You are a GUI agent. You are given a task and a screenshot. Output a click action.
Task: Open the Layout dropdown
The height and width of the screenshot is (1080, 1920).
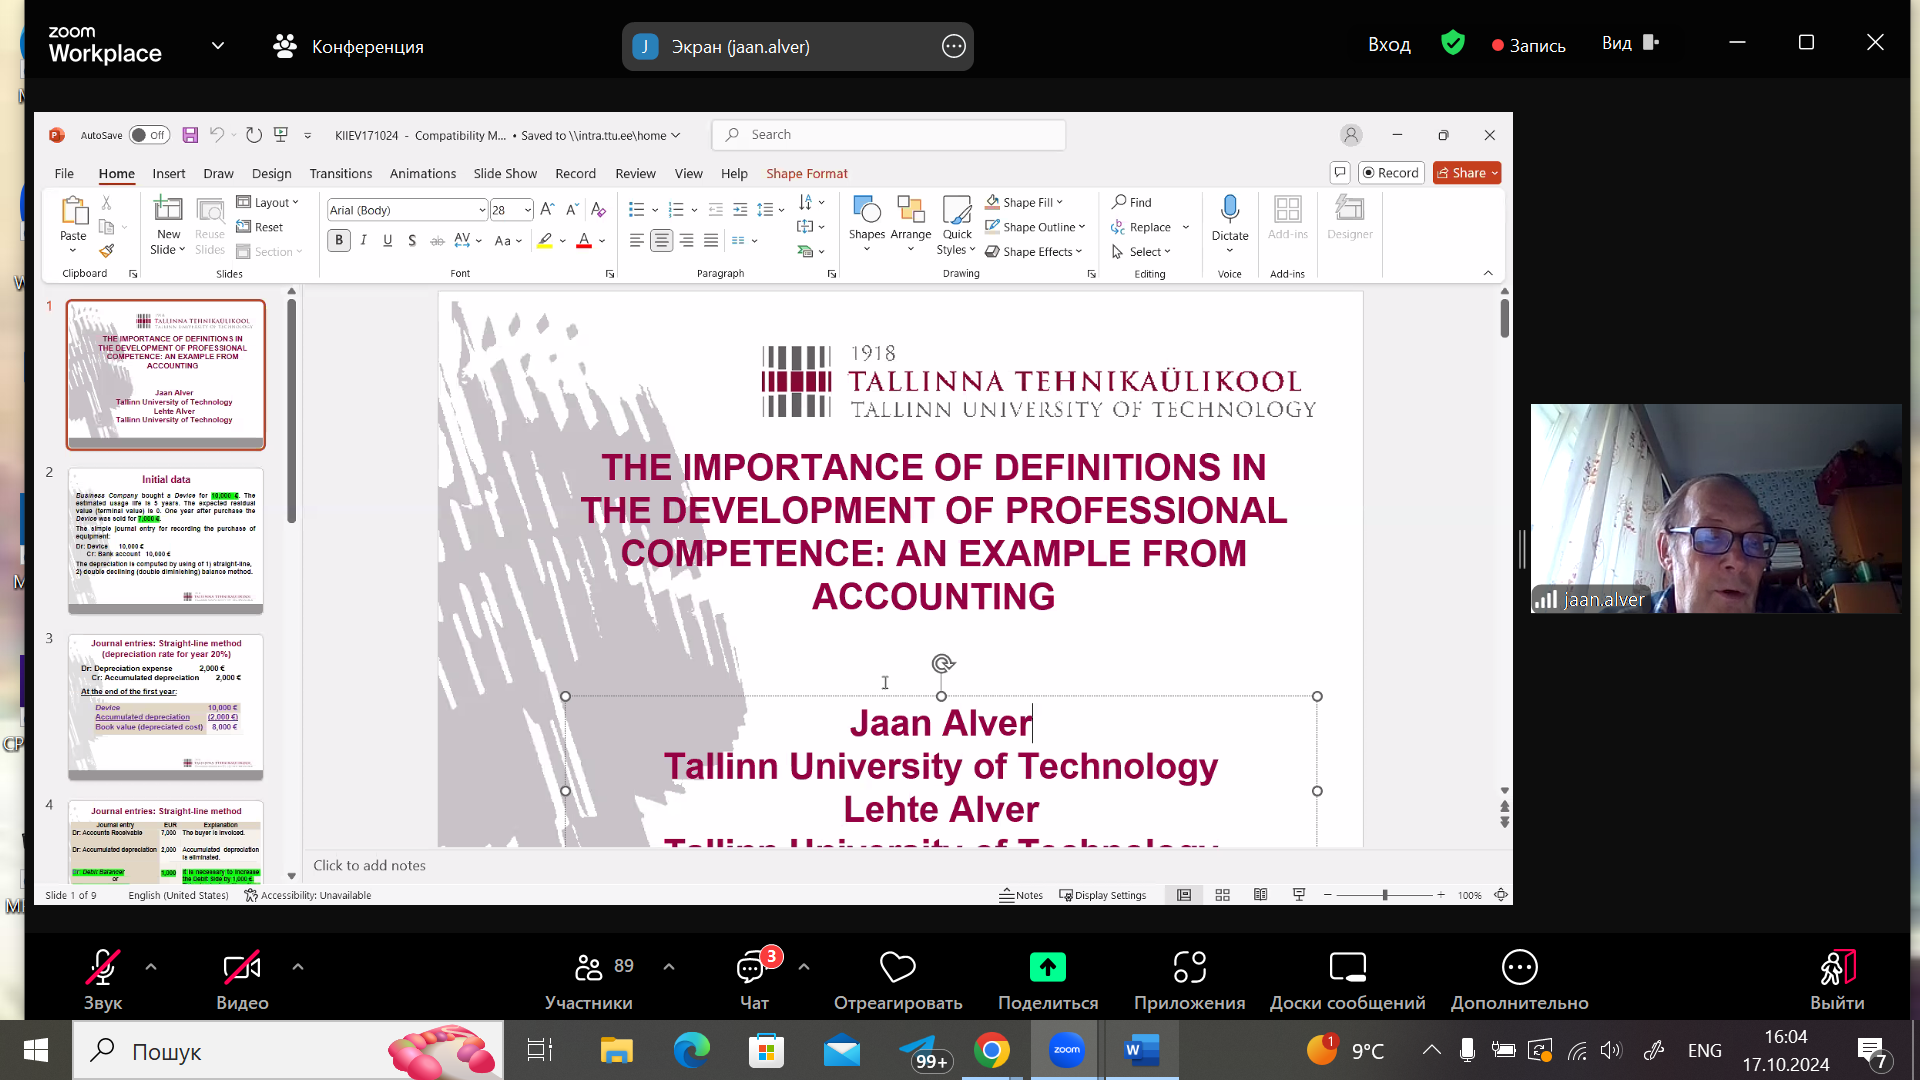pos(268,202)
